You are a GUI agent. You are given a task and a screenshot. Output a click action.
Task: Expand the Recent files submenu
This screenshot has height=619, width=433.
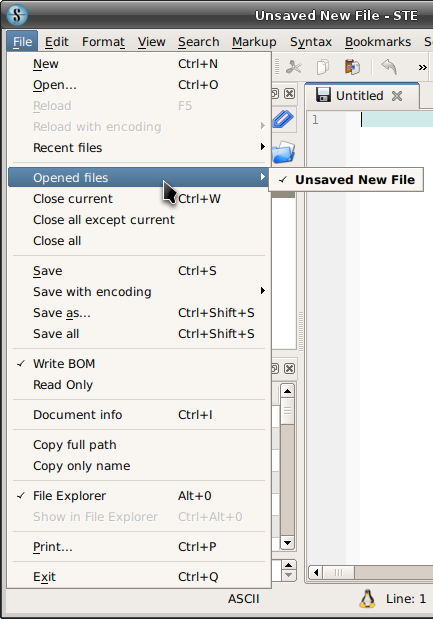139,148
